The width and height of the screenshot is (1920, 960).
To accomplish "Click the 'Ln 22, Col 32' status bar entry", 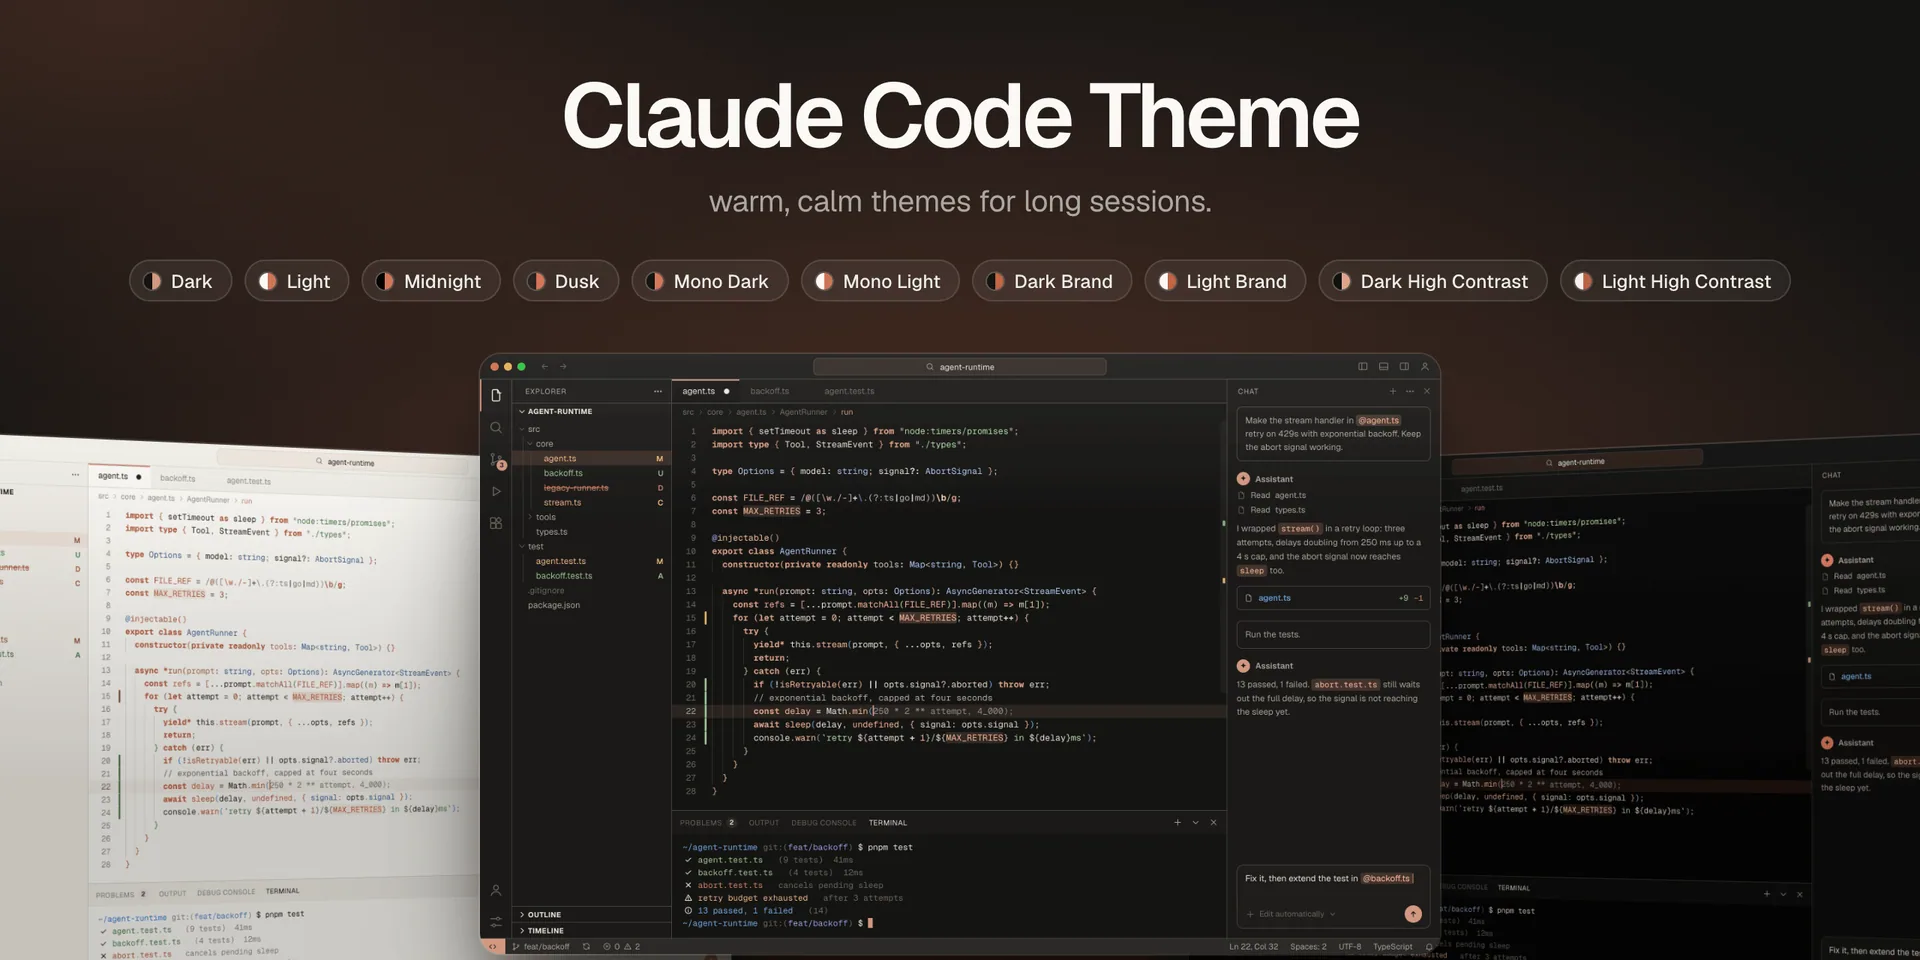I will (x=1253, y=946).
